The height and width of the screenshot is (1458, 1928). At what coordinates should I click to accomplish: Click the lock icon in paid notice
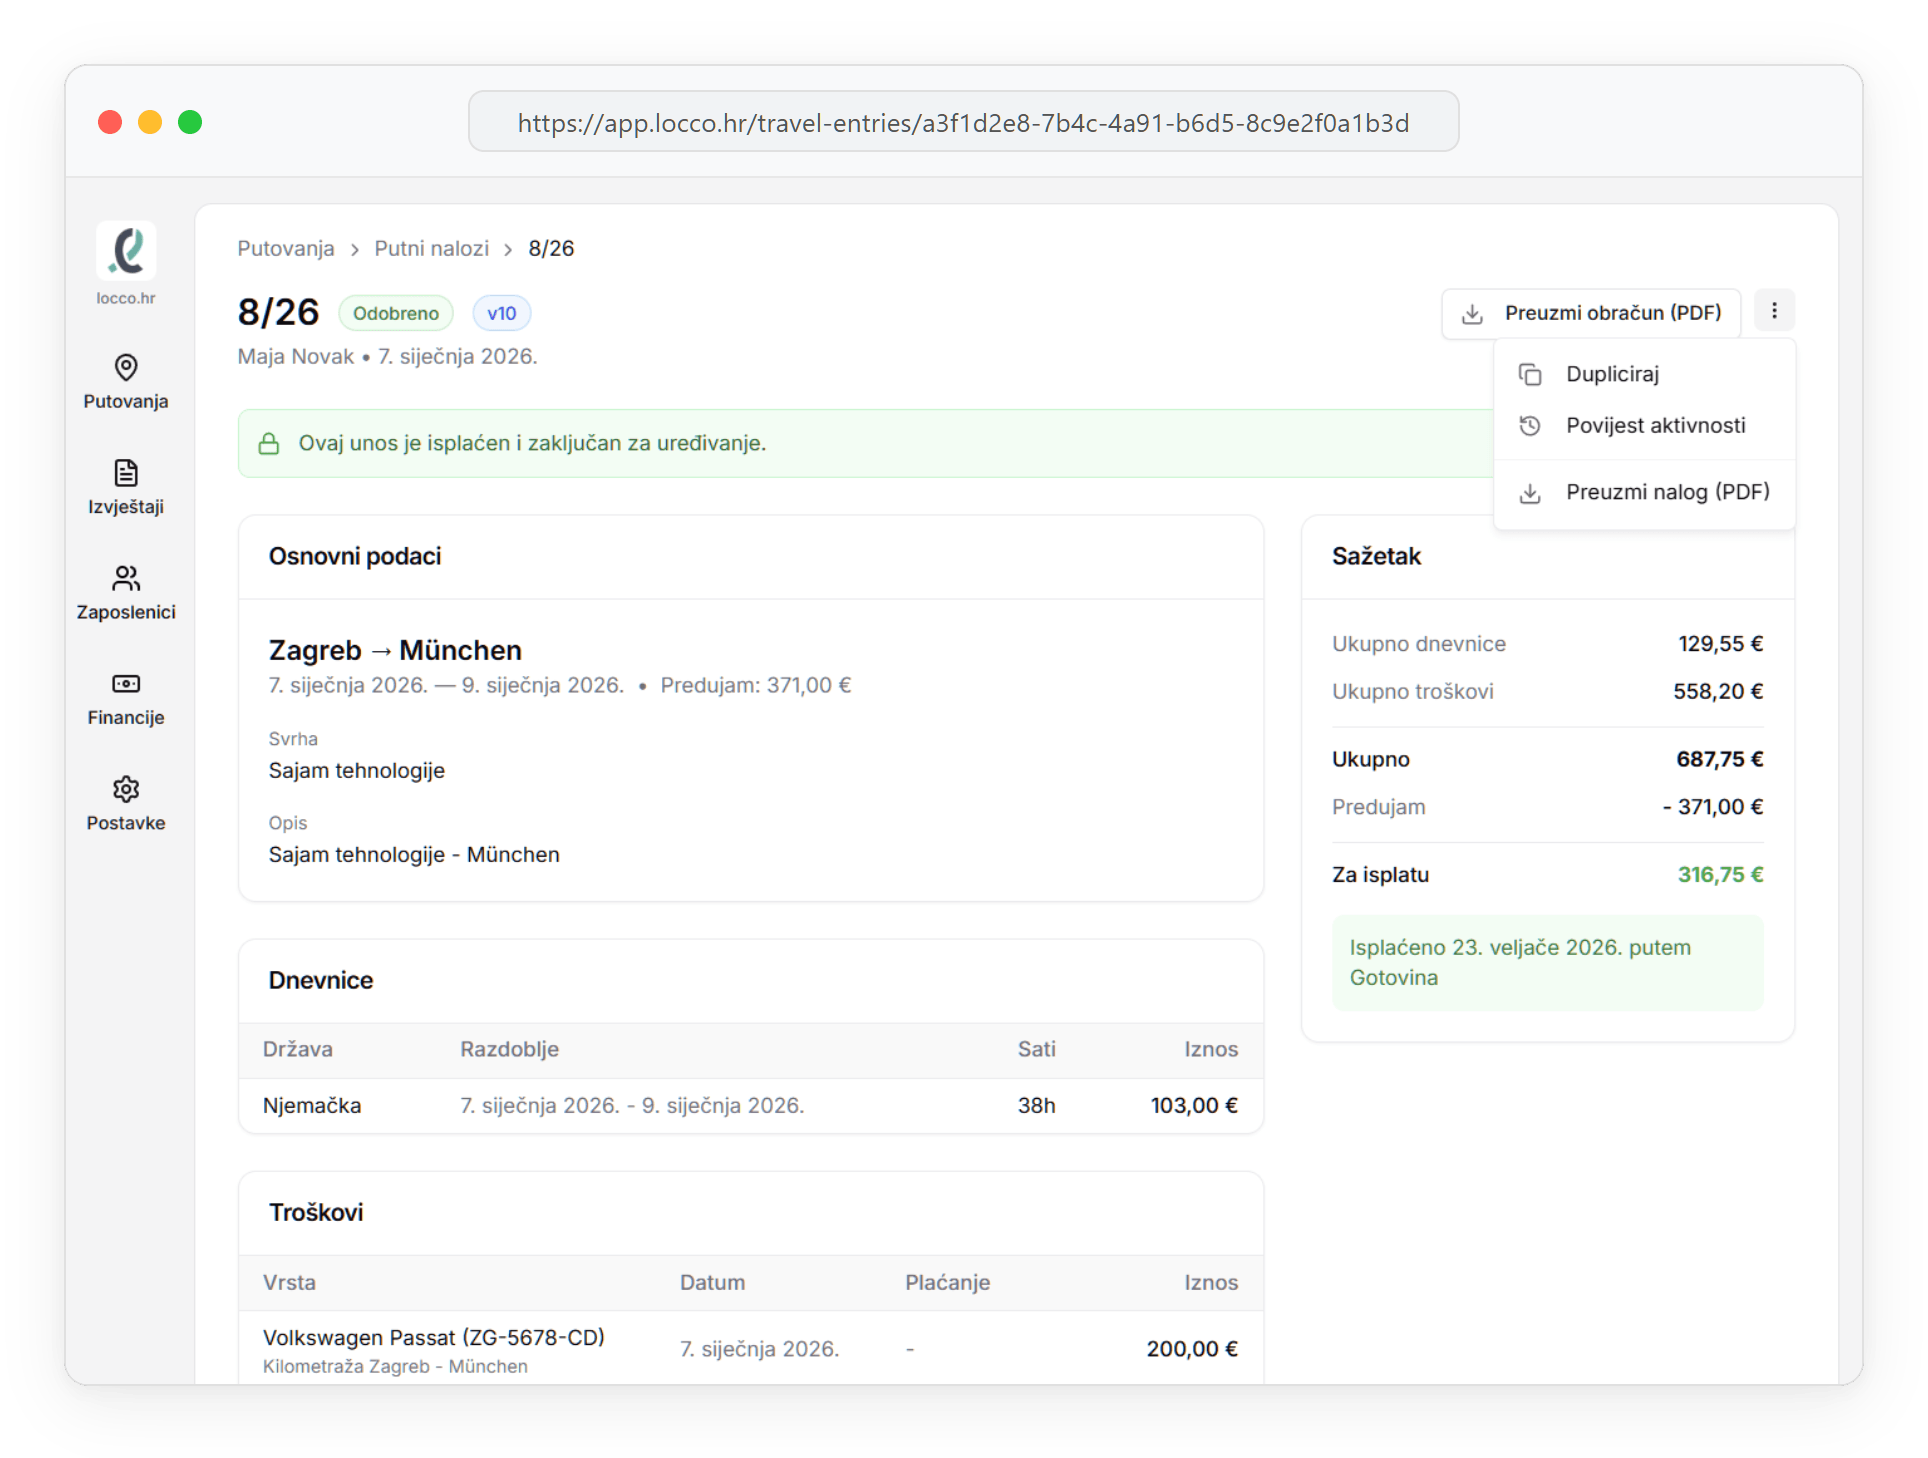pyautogui.click(x=269, y=444)
